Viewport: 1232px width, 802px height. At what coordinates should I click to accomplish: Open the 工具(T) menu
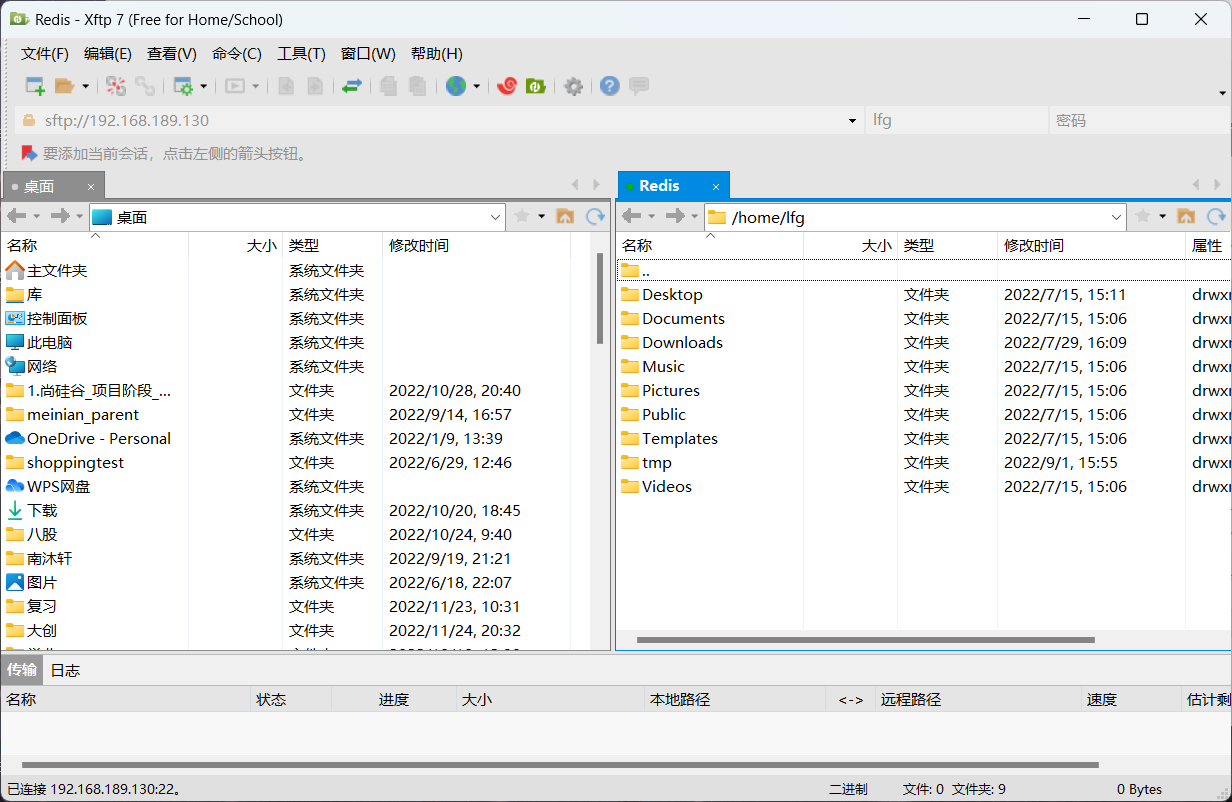tap(301, 54)
